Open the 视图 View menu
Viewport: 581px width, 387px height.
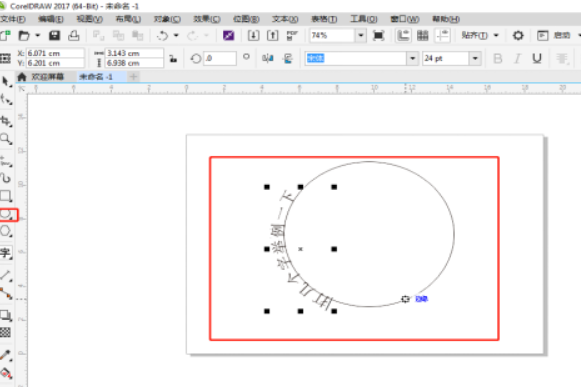(x=89, y=19)
